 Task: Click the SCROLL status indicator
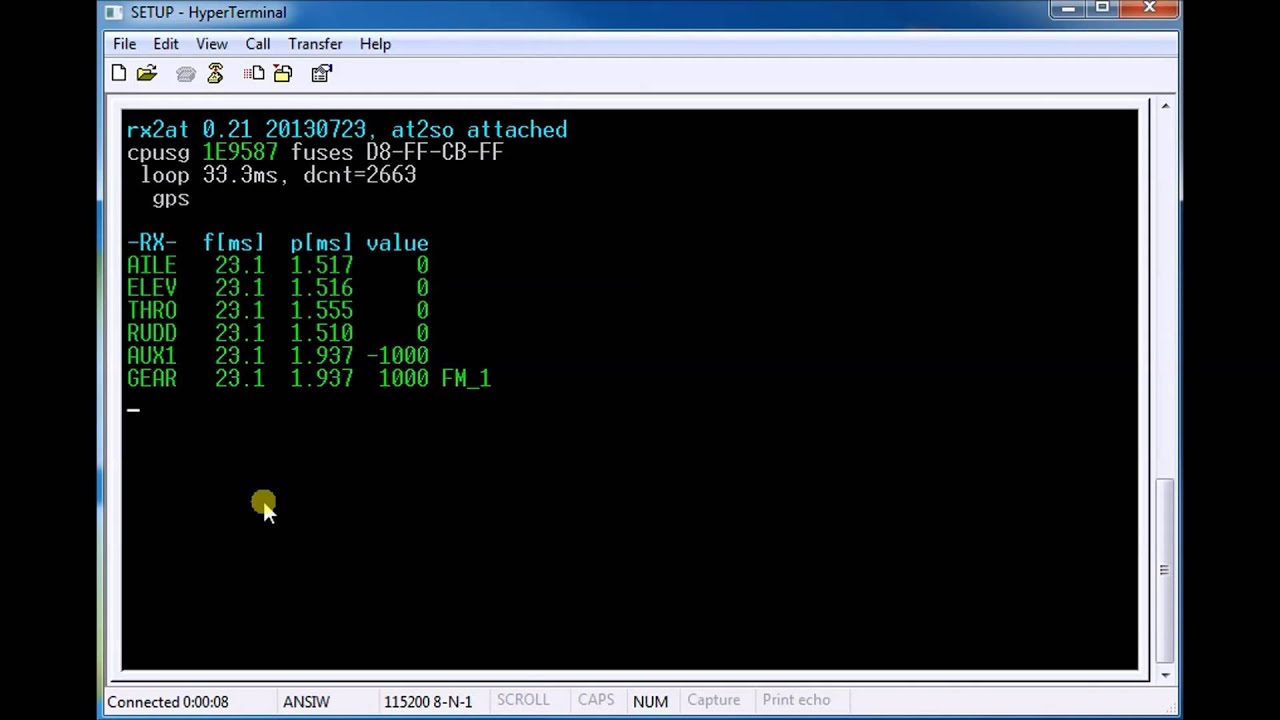(523, 701)
